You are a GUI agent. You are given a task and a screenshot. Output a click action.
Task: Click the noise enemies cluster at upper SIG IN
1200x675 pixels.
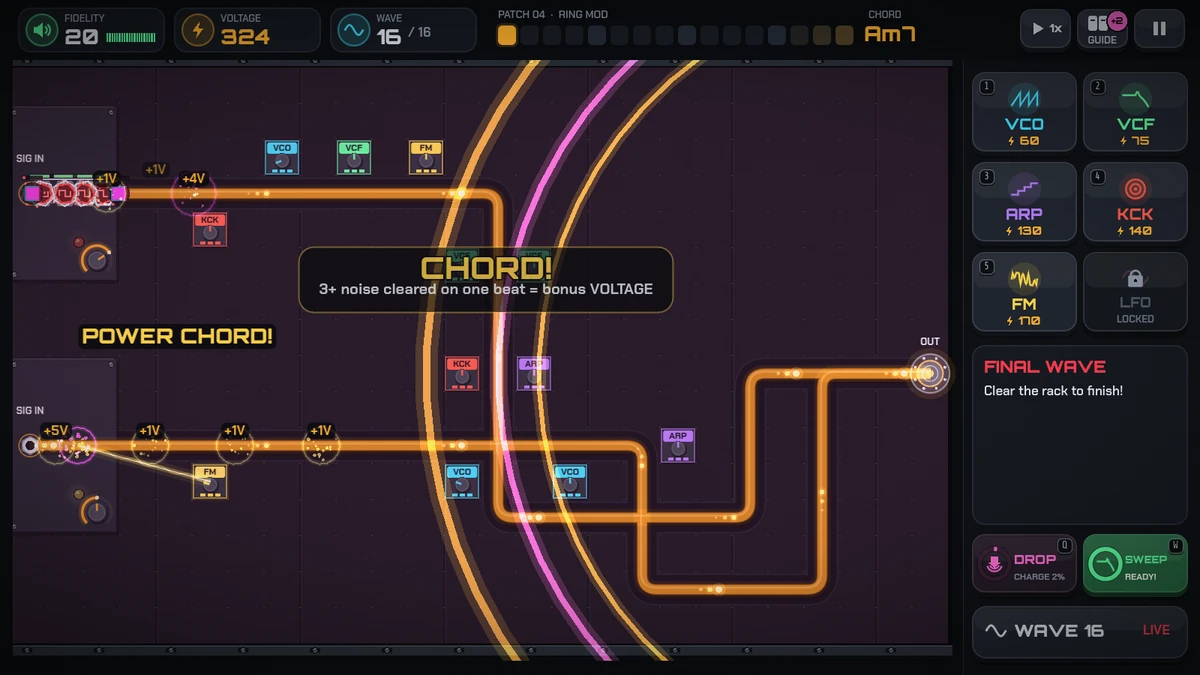point(75,193)
